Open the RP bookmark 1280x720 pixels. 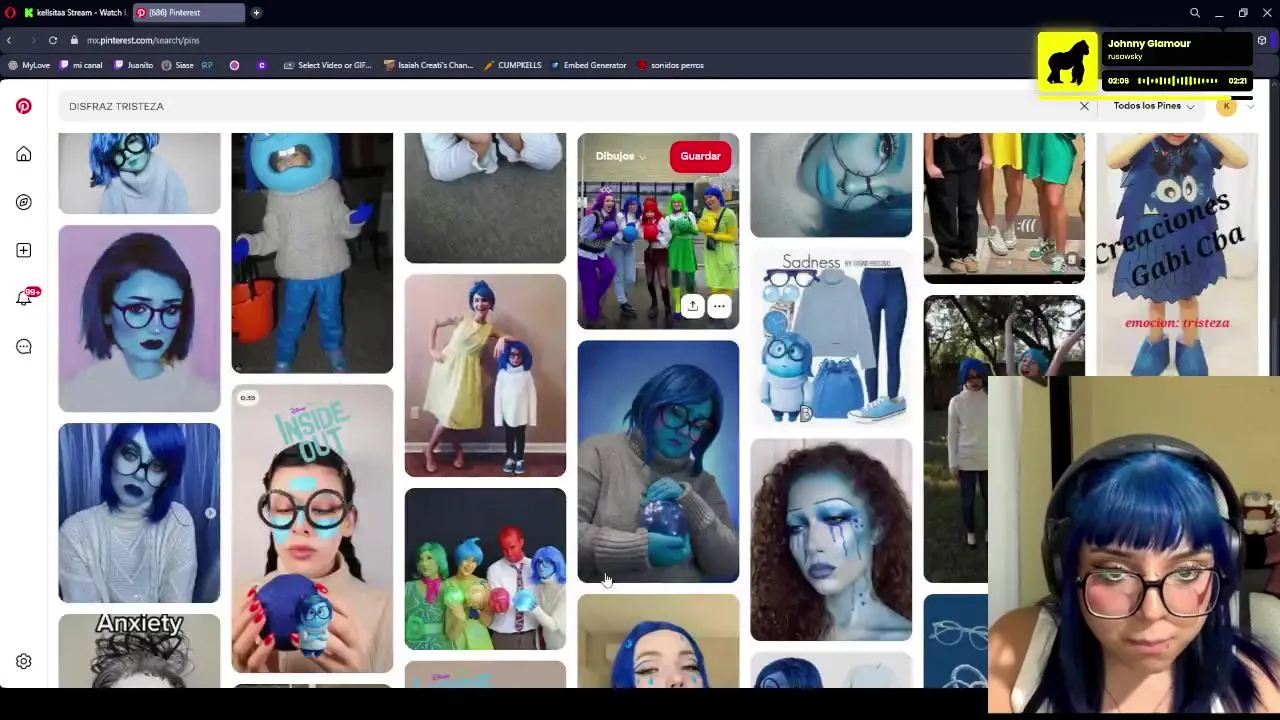207,65
